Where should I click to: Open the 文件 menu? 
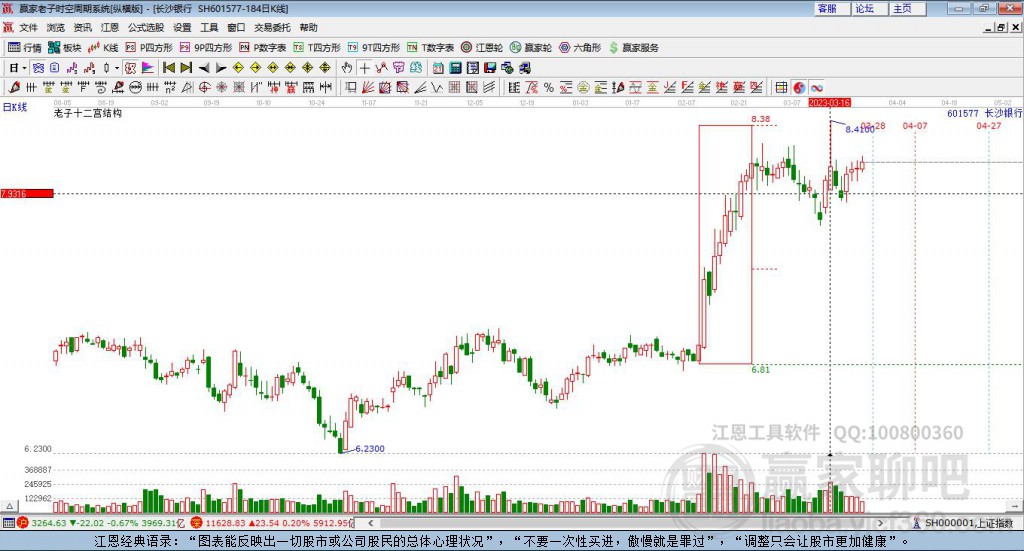pos(28,27)
